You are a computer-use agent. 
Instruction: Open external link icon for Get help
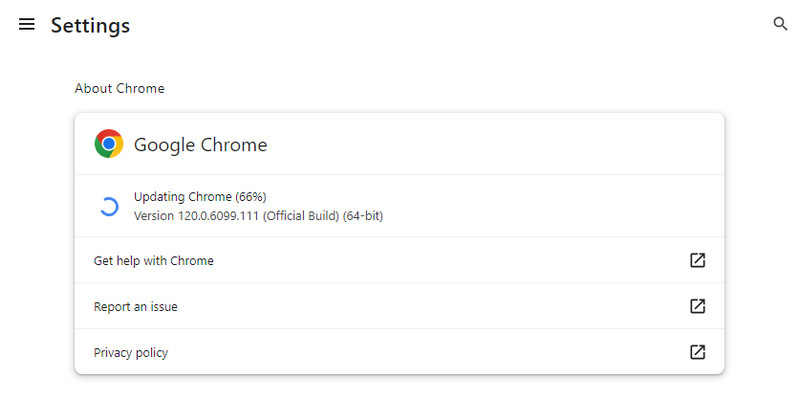coord(698,260)
